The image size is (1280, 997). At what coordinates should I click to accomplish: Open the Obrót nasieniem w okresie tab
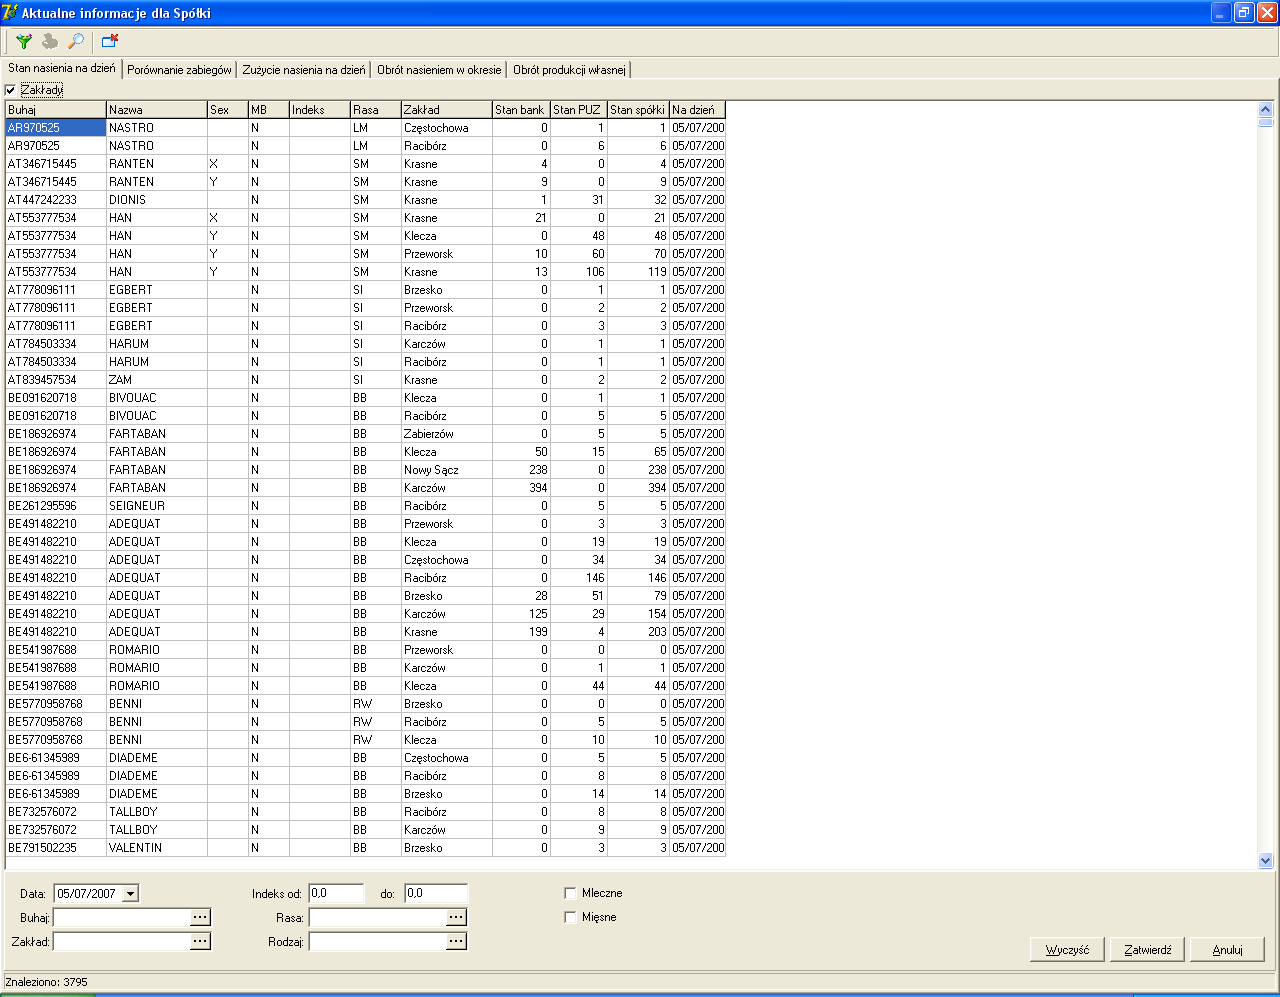[439, 70]
